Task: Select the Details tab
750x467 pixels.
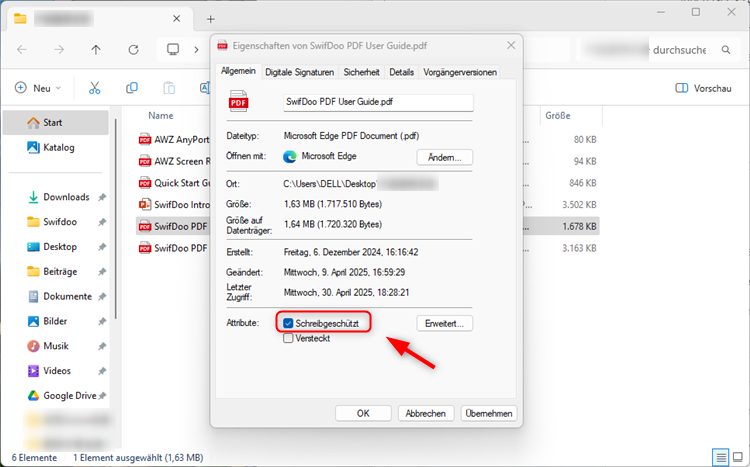Action: [401, 72]
